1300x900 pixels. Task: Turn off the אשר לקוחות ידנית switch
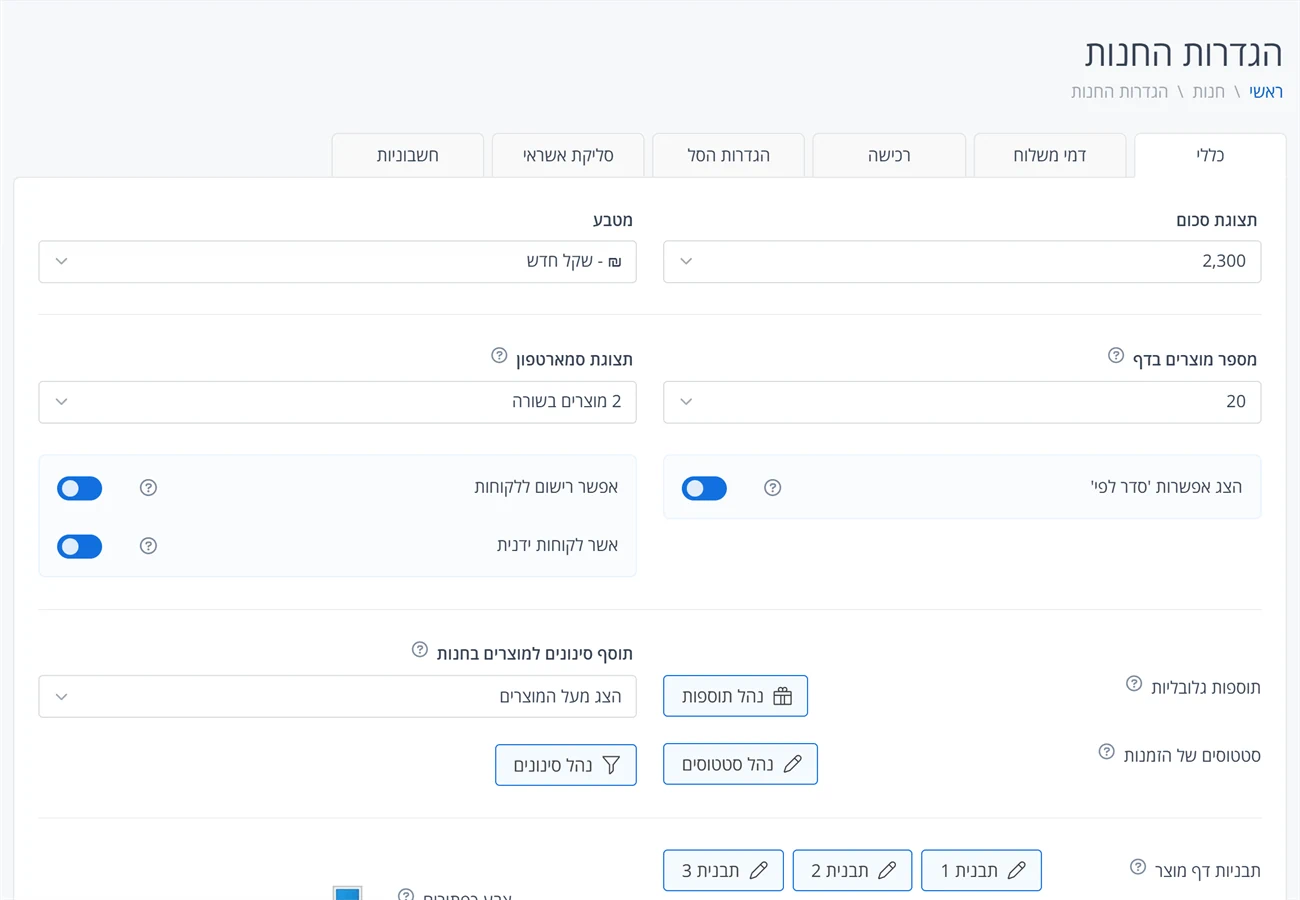tap(80, 546)
